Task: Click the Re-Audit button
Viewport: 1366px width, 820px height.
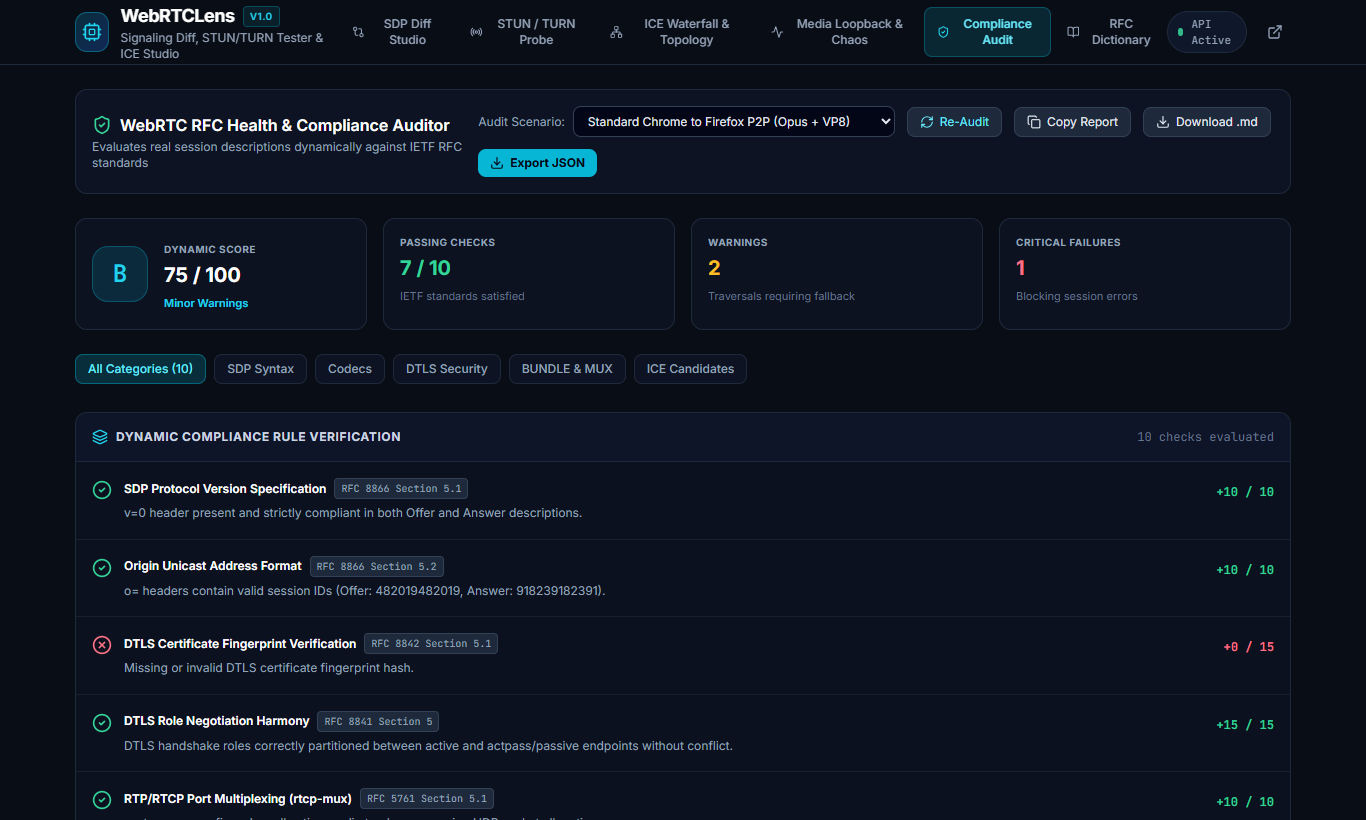Action: click(954, 122)
